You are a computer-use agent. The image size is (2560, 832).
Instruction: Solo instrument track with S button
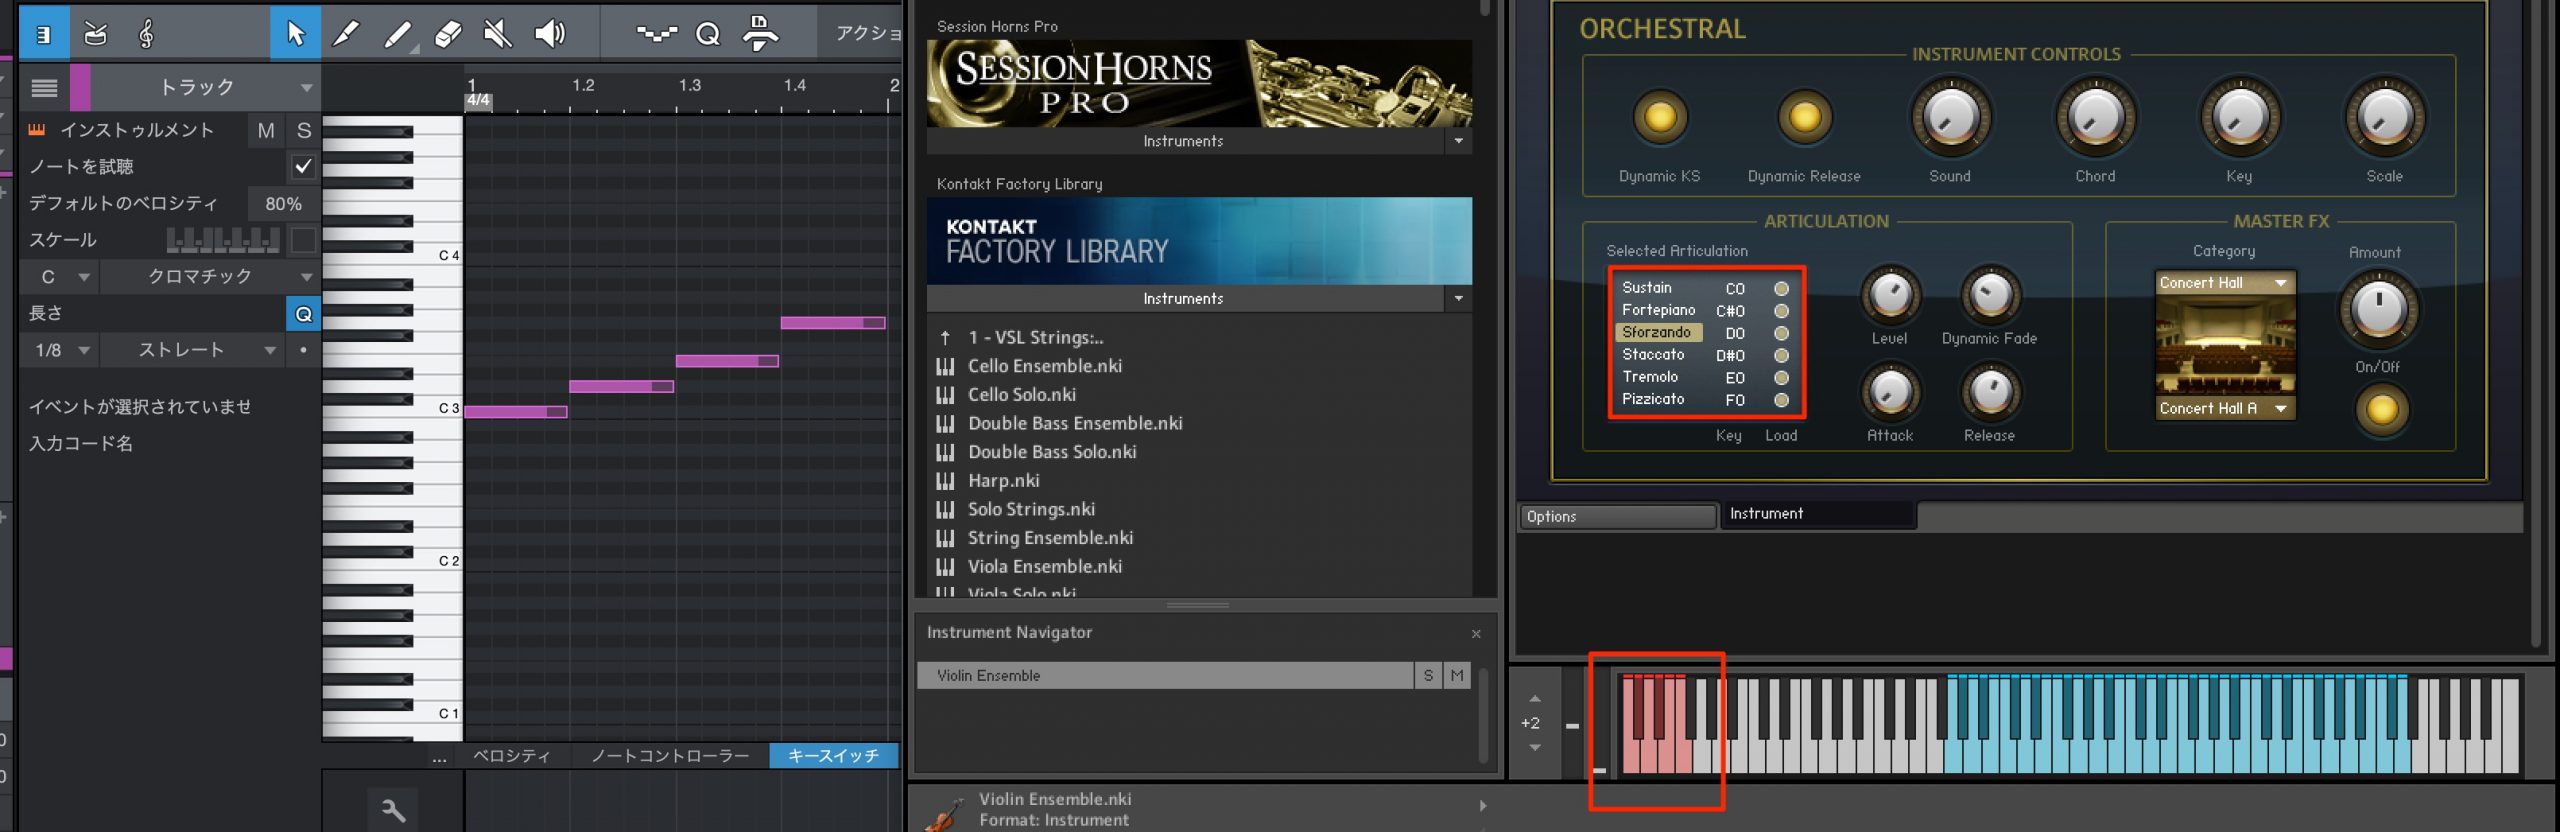(304, 130)
